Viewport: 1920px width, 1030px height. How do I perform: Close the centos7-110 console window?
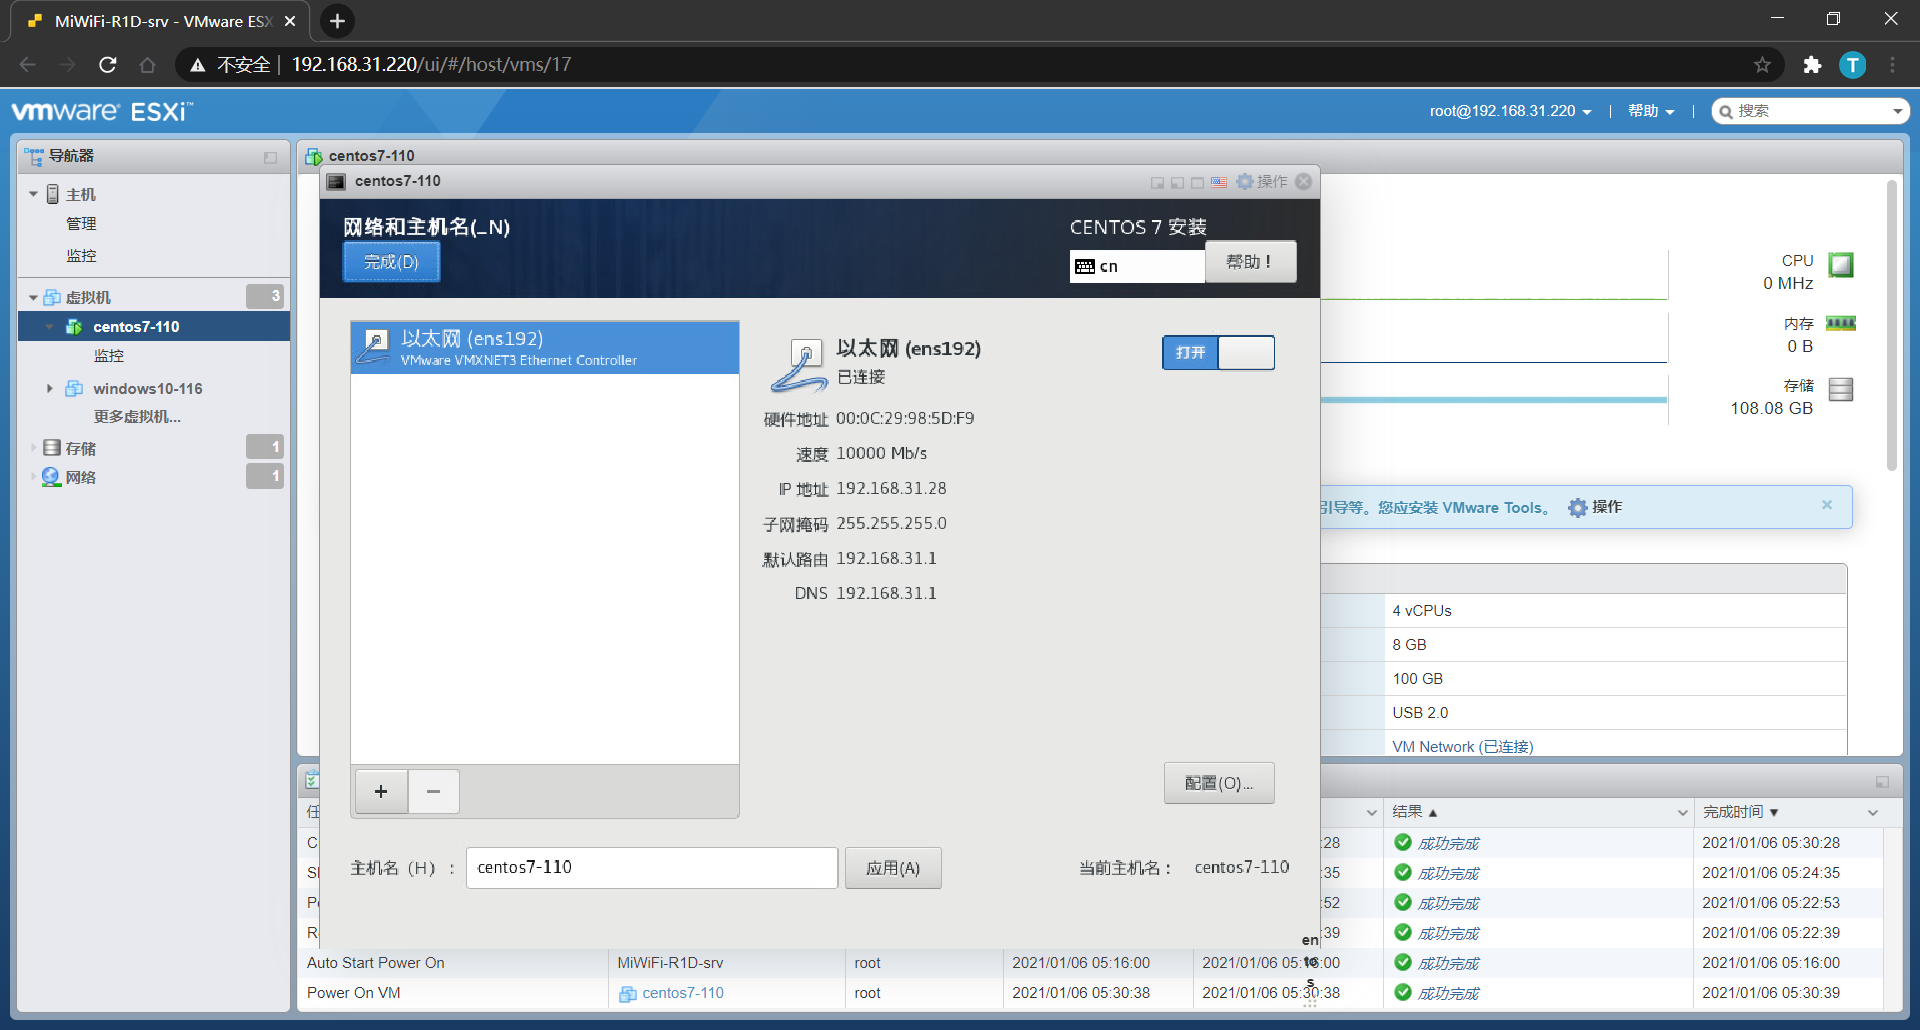point(1303,182)
